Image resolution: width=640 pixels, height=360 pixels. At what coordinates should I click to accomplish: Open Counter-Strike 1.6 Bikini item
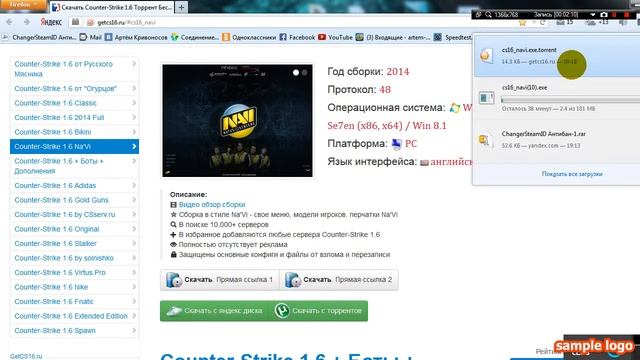pyautogui.click(x=74, y=132)
